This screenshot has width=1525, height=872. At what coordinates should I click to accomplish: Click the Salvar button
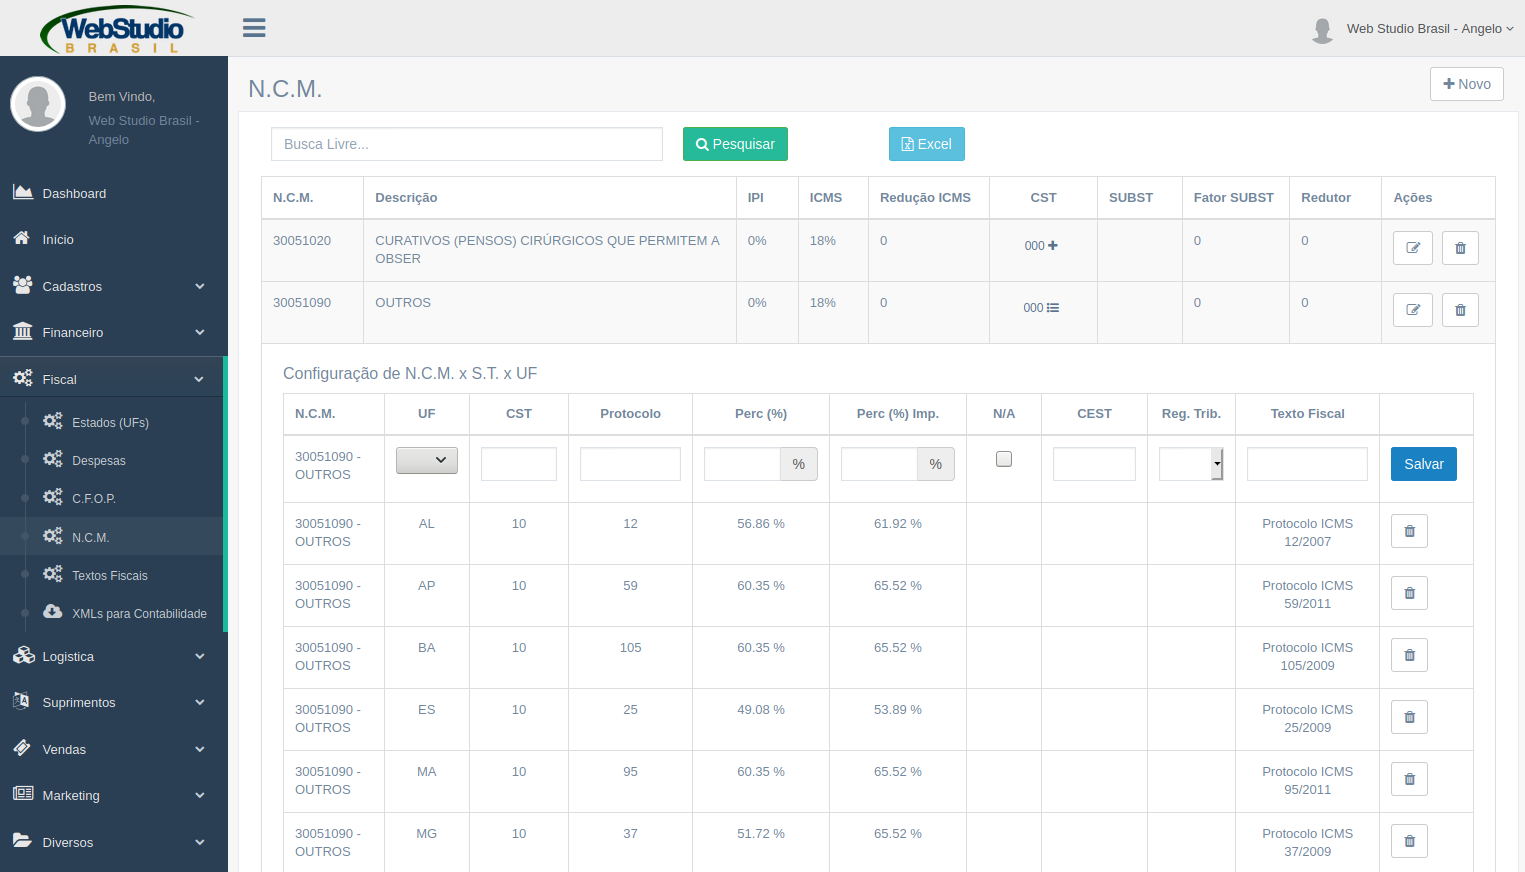click(x=1423, y=464)
